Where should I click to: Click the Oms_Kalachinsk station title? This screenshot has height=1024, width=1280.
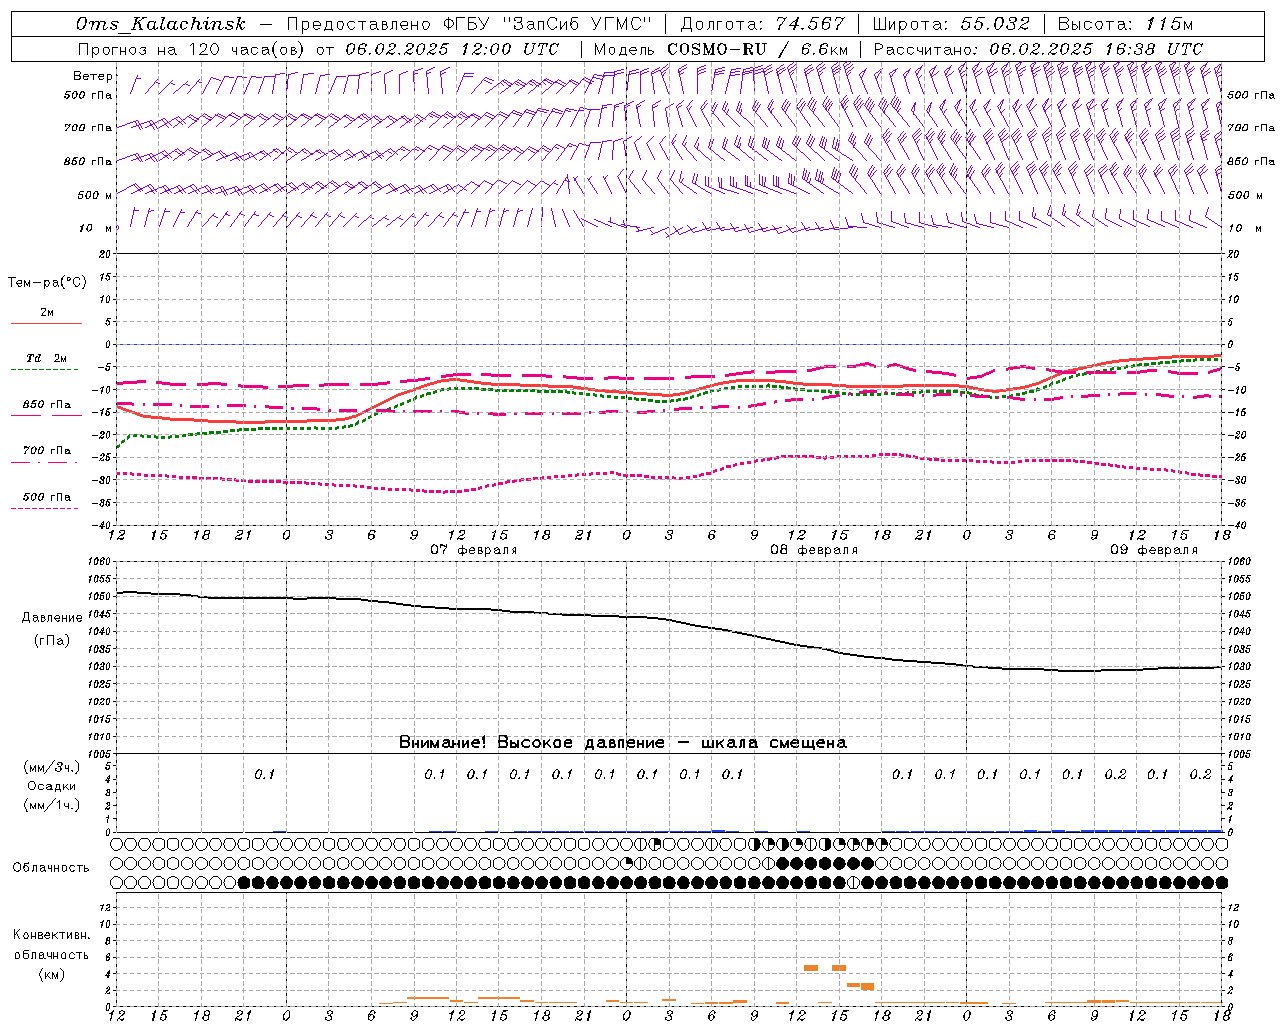(x=160, y=25)
